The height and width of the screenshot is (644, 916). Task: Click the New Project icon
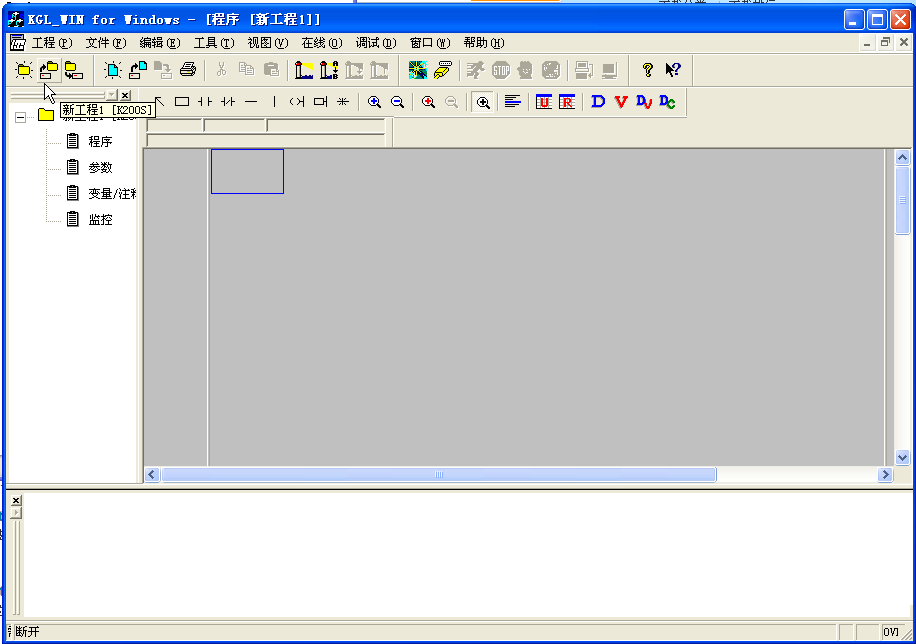click(x=24, y=70)
